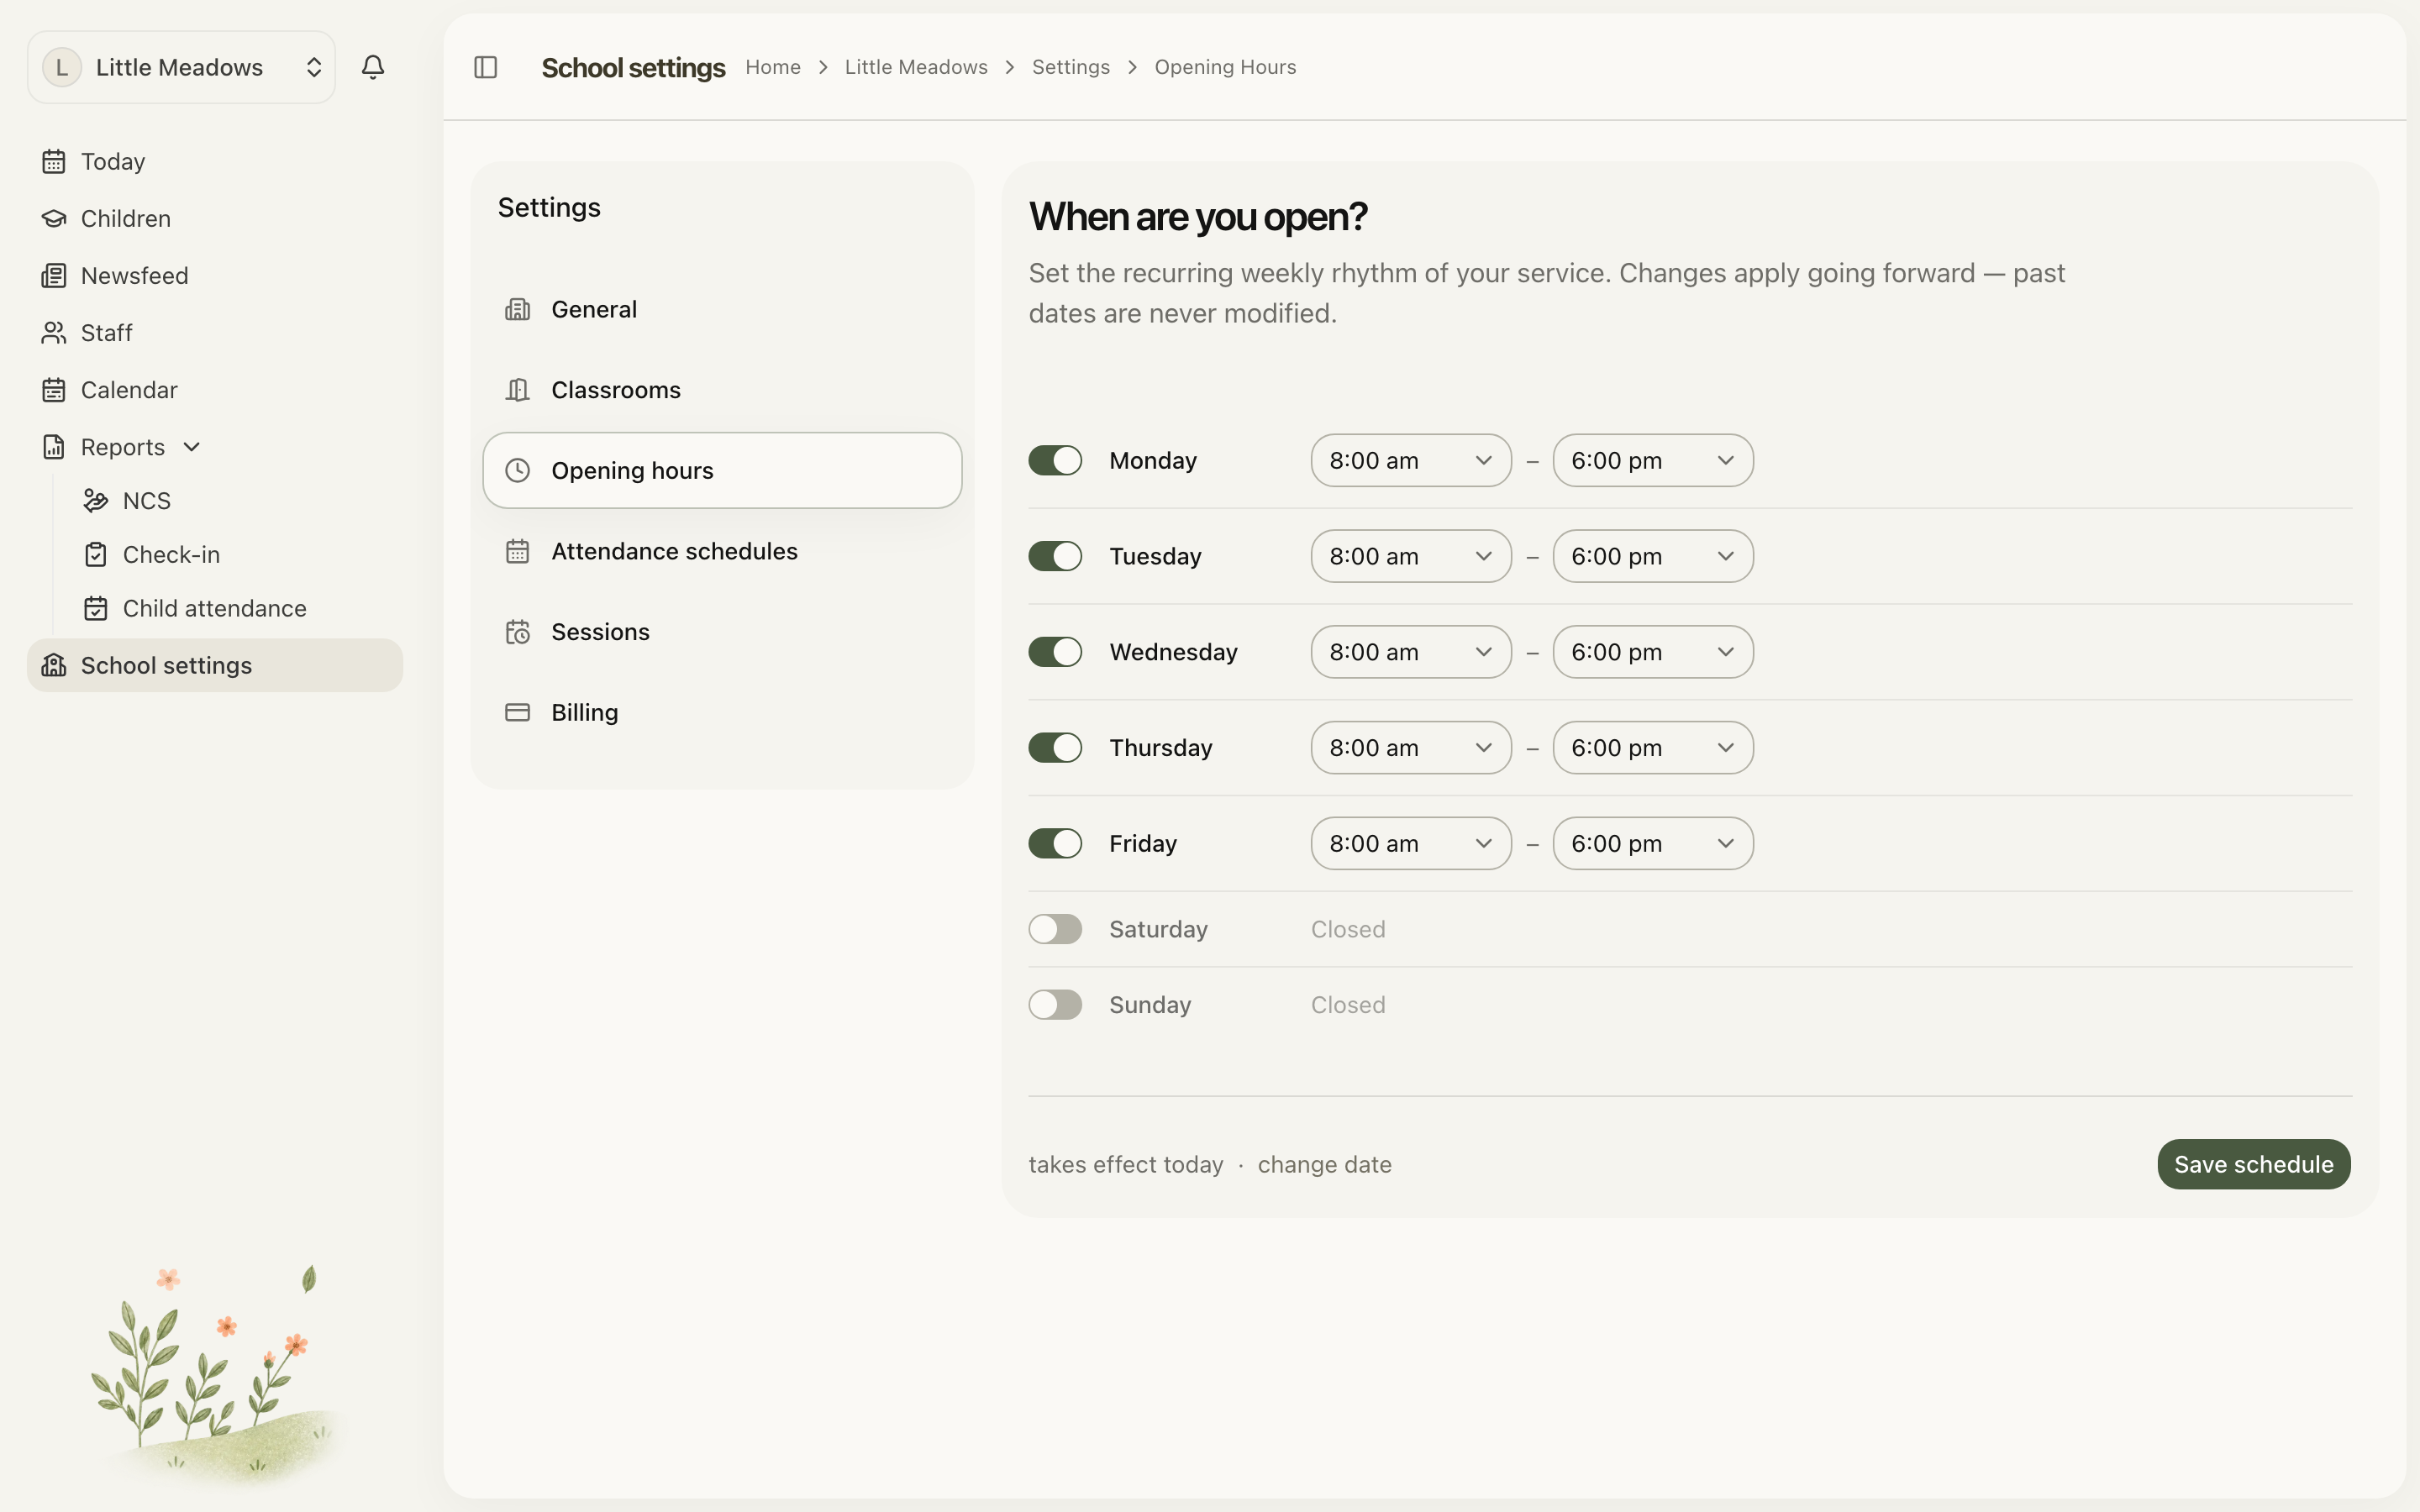The image size is (2420, 1512).
Task: Turn on the Sunday toggle
Action: coord(1055,1004)
